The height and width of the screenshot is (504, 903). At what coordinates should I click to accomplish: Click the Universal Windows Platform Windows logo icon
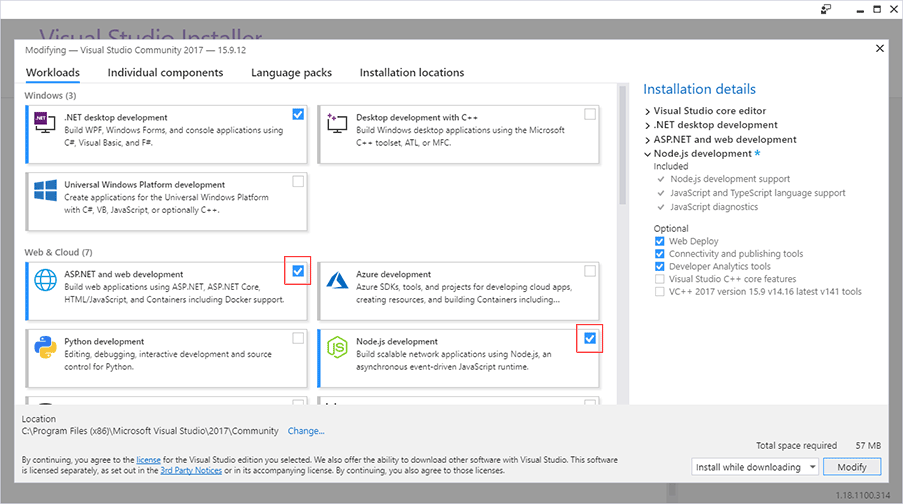45,190
